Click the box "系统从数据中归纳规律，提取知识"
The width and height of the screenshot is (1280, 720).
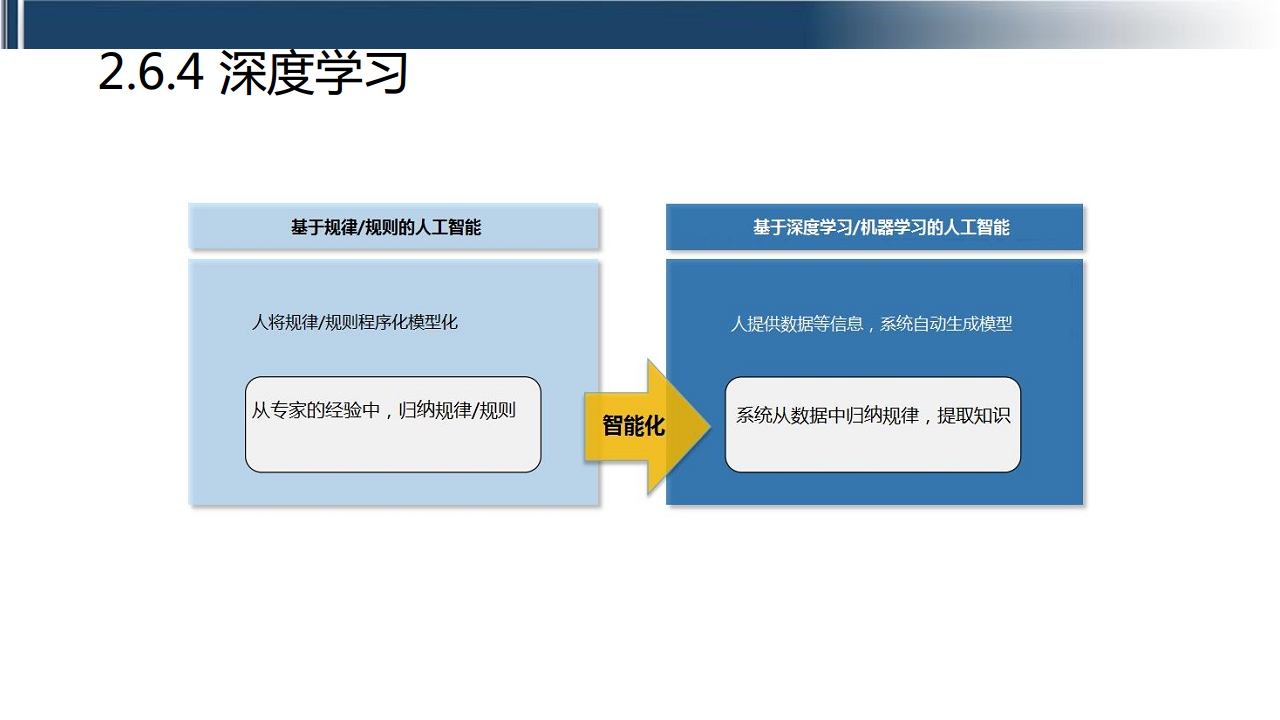pos(873,424)
